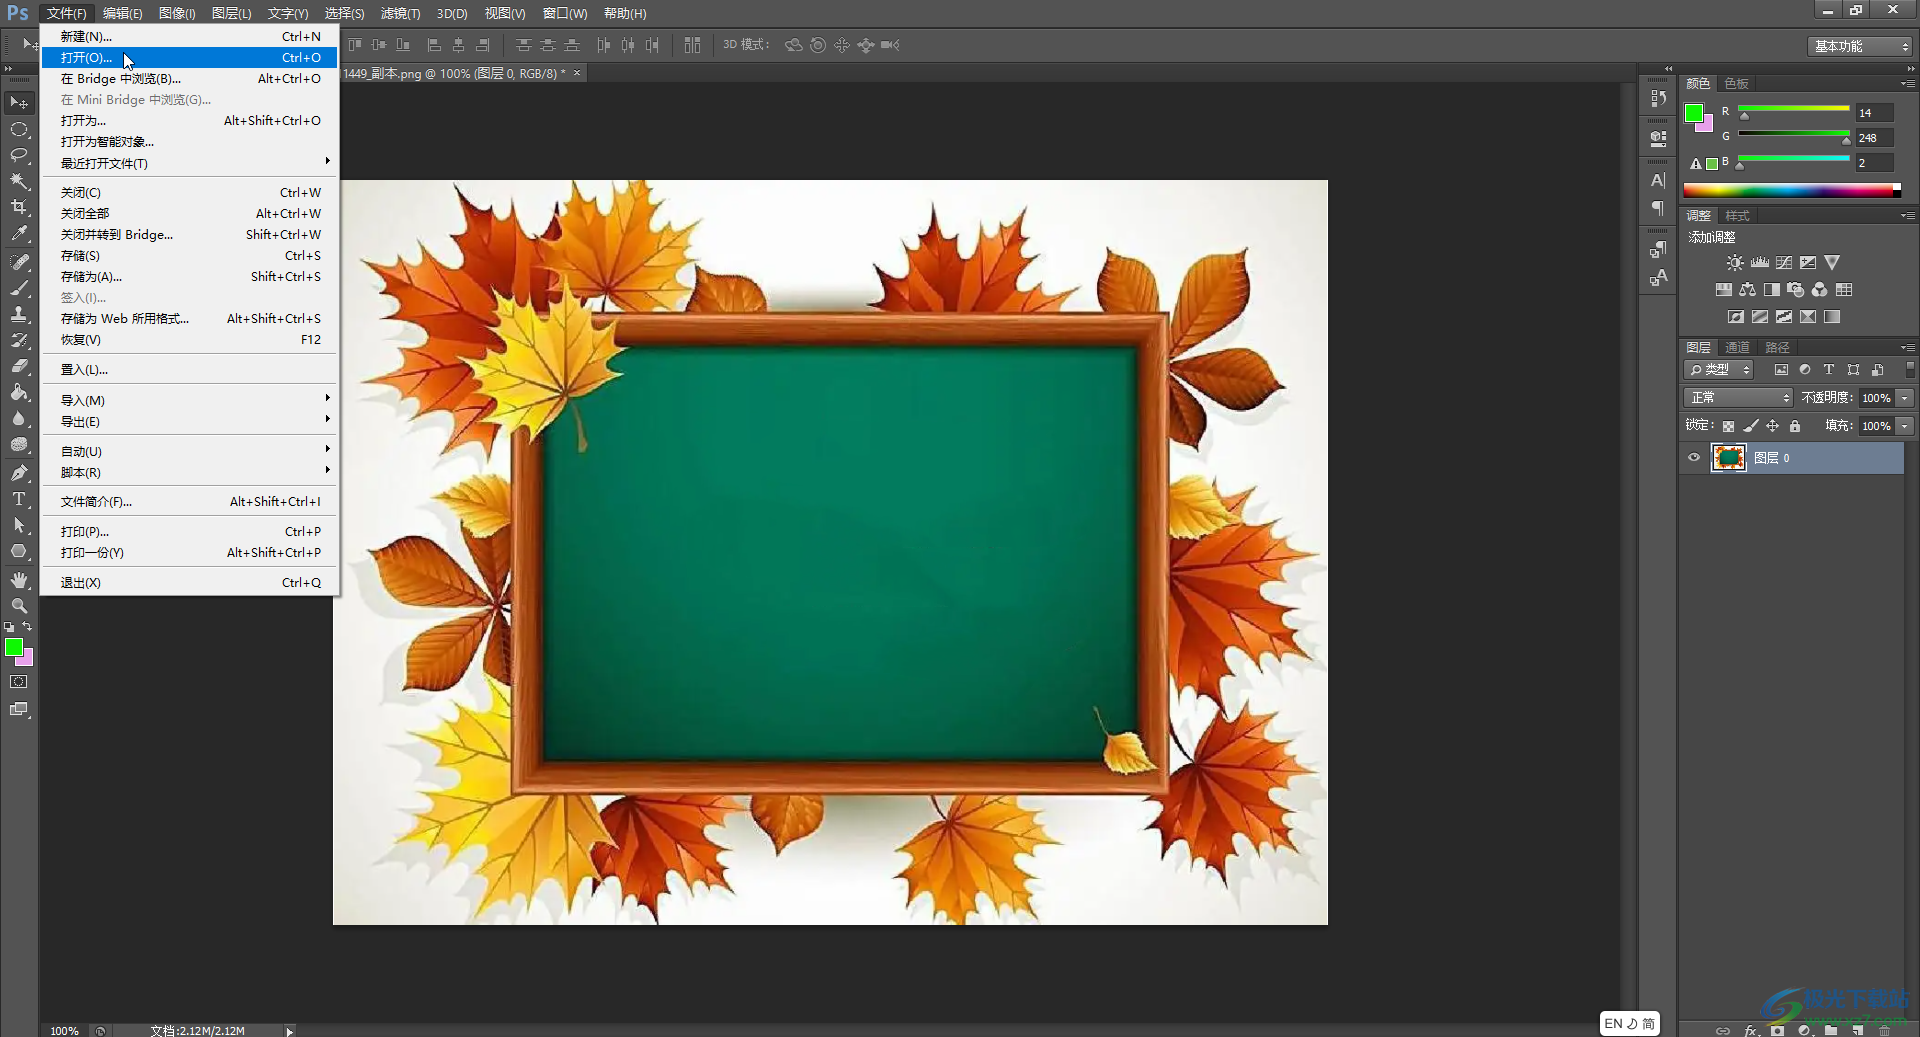1920x1037 pixels.
Task: Open the Character panel icon in the dock
Action: pyautogui.click(x=1658, y=181)
